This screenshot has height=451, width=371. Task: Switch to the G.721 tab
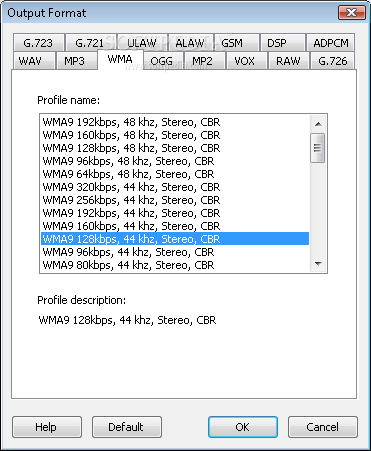(91, 43)
